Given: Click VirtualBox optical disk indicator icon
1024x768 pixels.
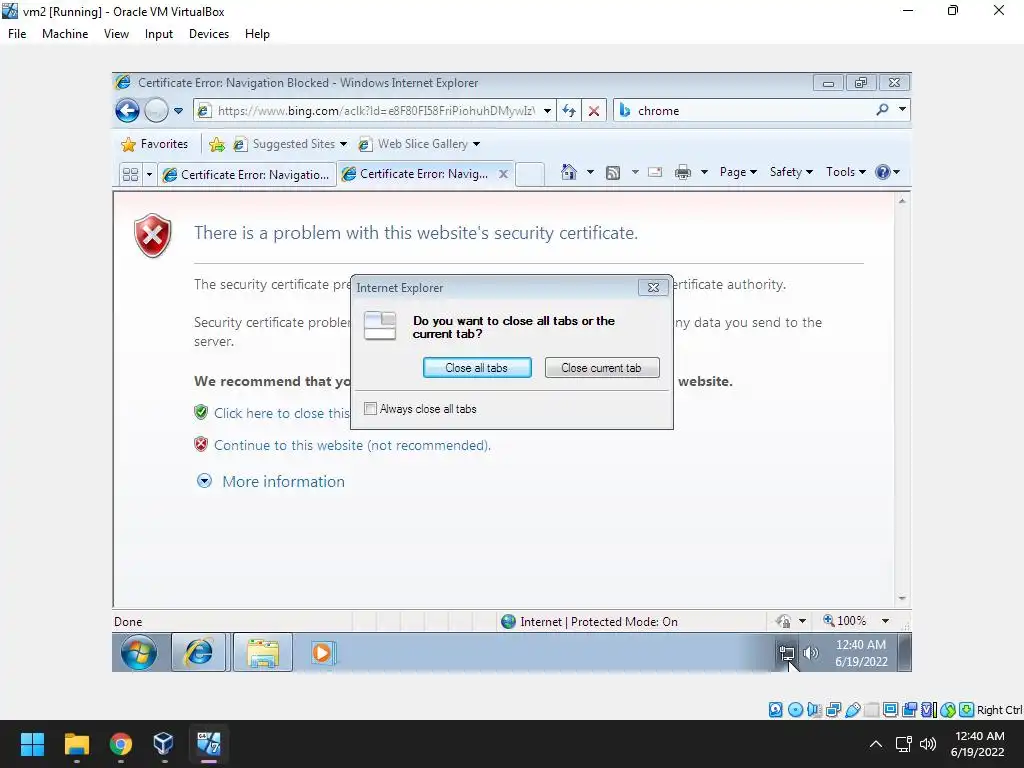Looking at the screenshot, I should [x=795, y=710].
